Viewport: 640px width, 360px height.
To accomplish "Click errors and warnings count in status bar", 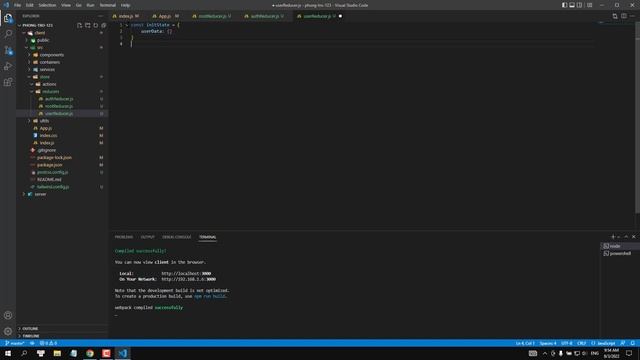I will point(48,343).
